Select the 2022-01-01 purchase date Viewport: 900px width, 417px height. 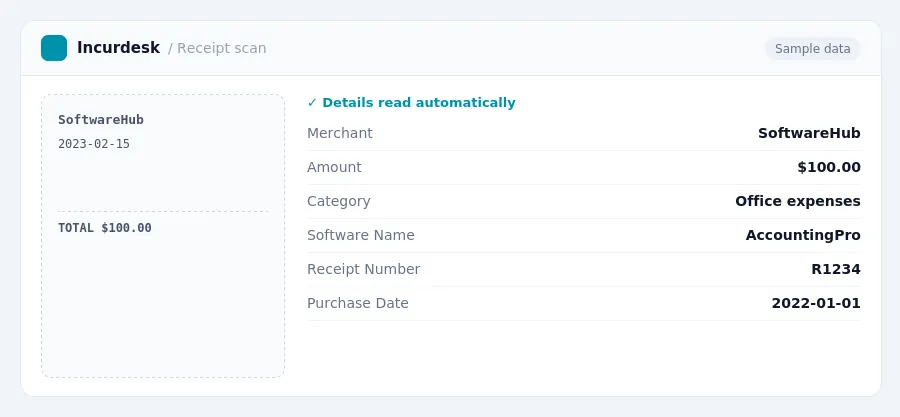[816, 303]
